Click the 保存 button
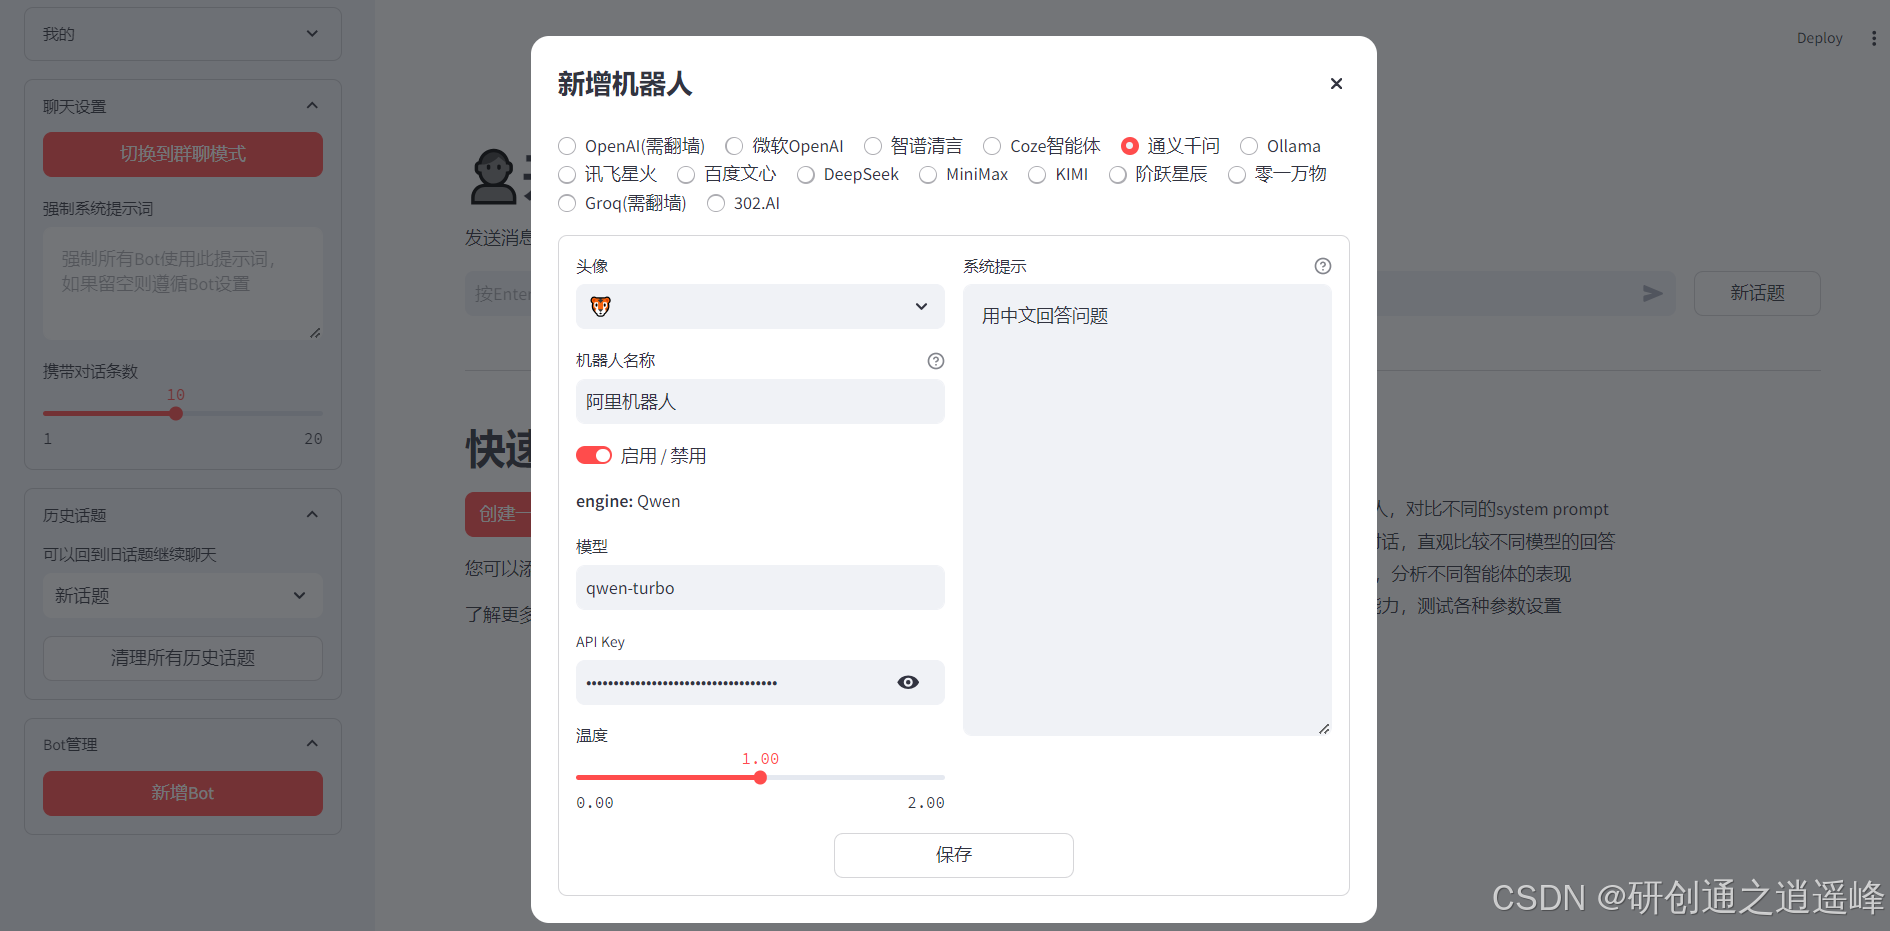Image resolution: width=1890 pixels, height=931 pixels. pos(954,855)
